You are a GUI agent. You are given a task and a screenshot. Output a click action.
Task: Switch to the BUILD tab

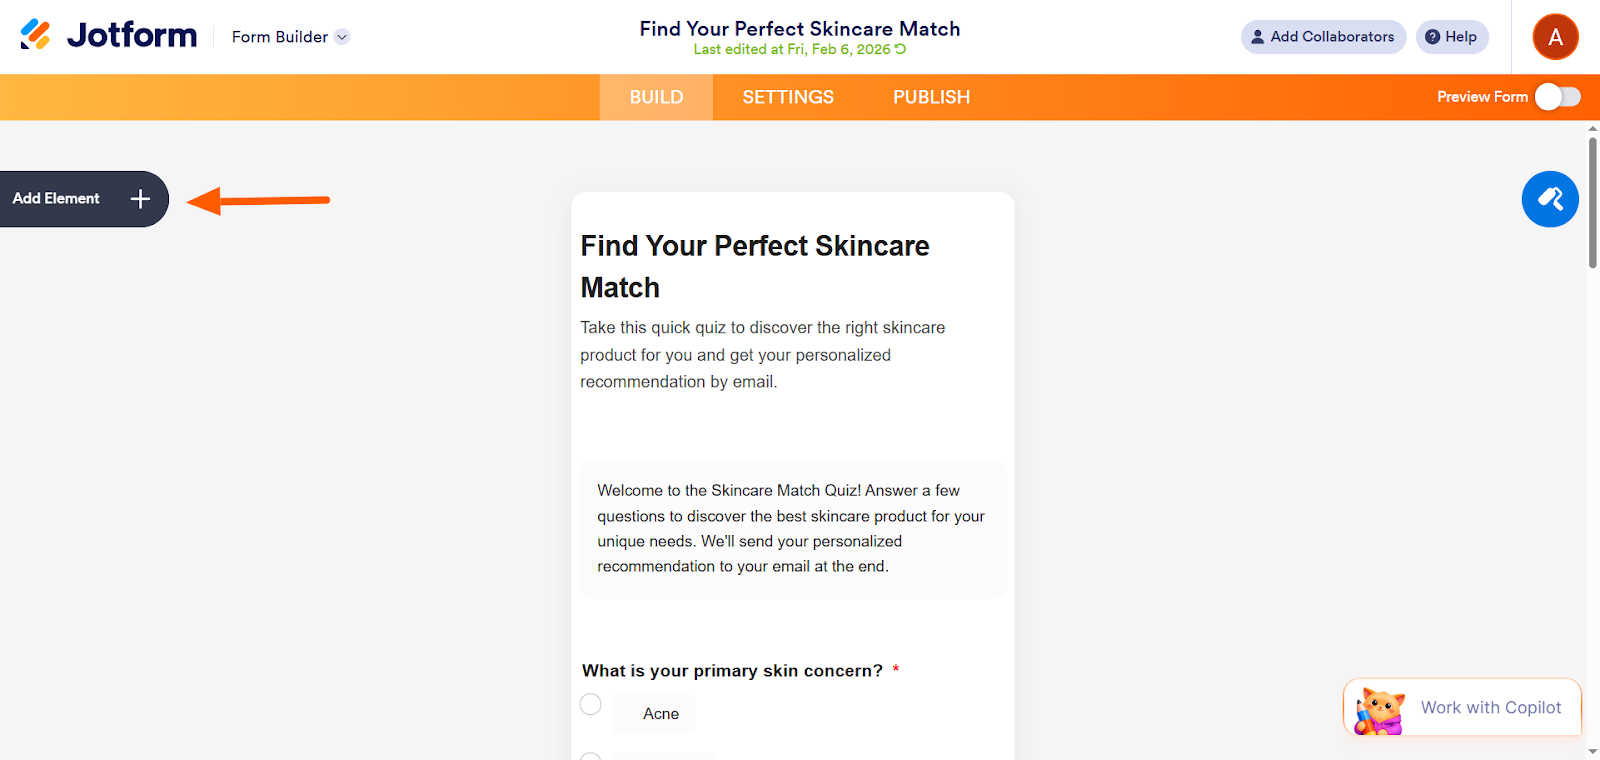(656, 97)
